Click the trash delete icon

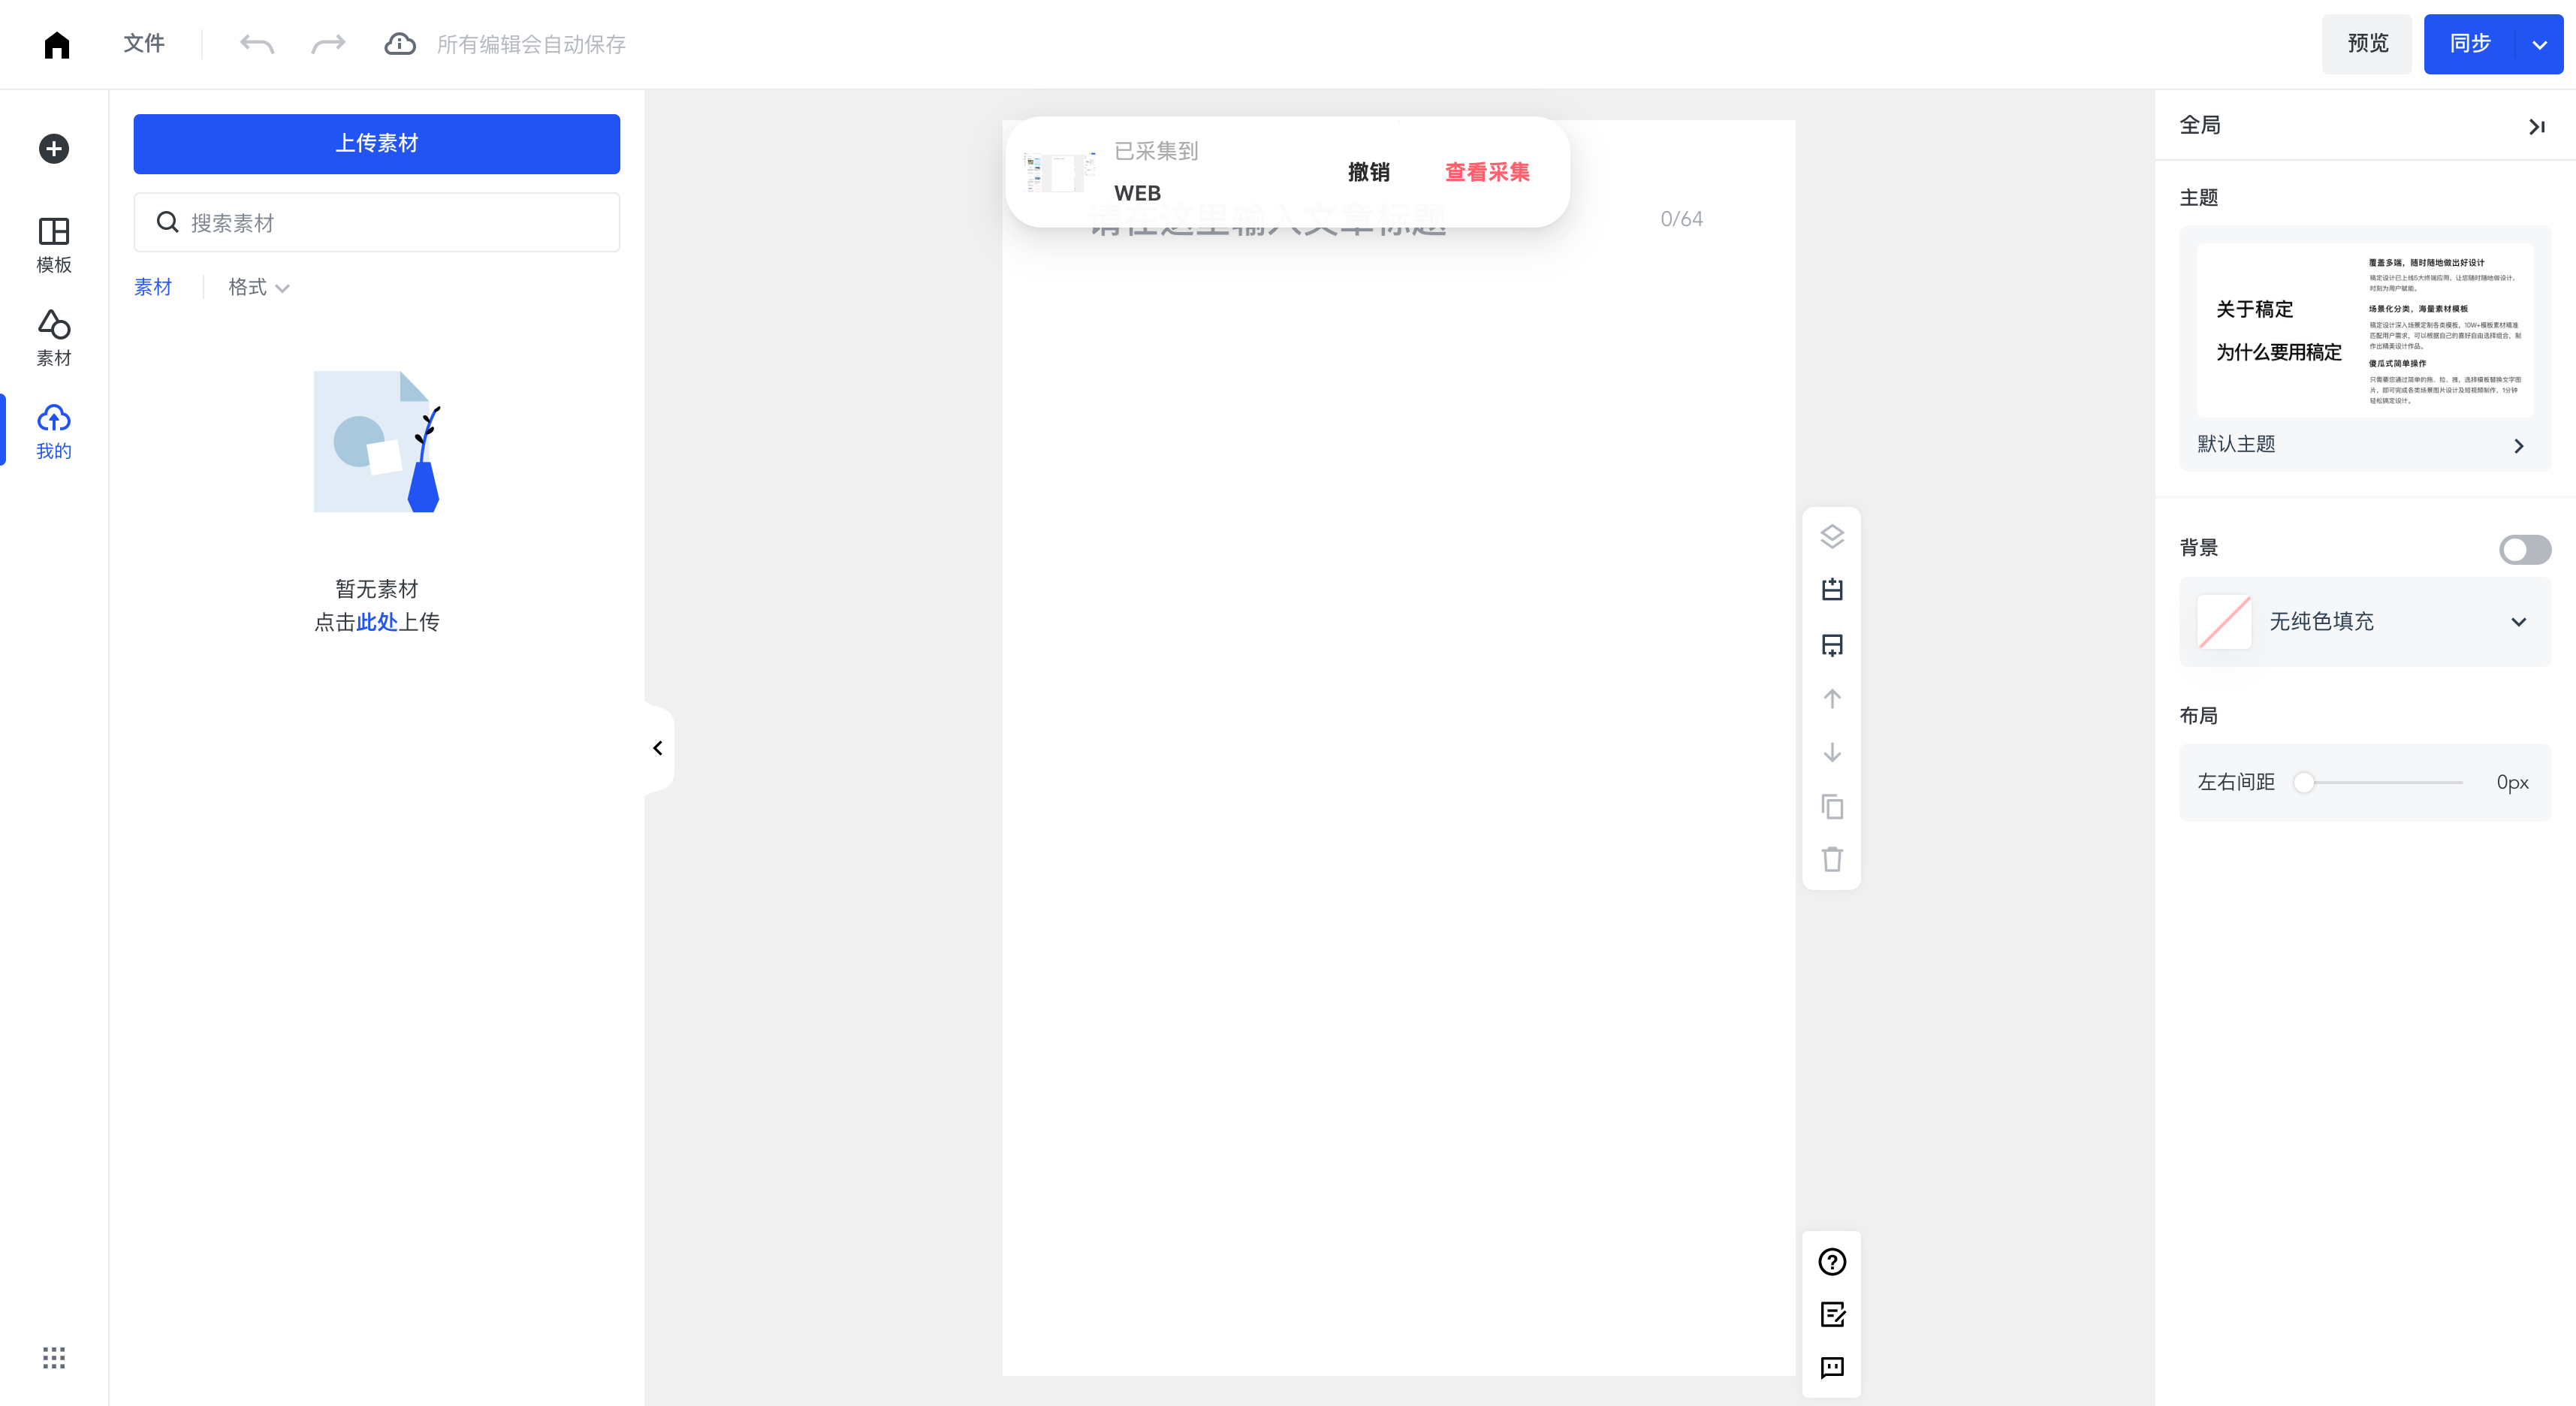(x=1831, y=859)
